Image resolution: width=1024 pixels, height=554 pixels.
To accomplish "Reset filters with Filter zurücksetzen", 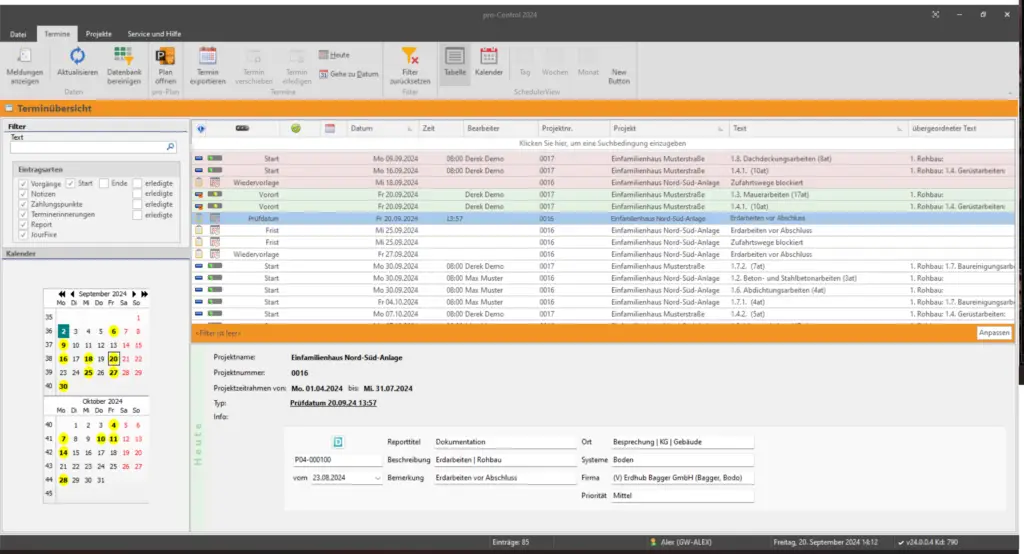I will (409, 66).
